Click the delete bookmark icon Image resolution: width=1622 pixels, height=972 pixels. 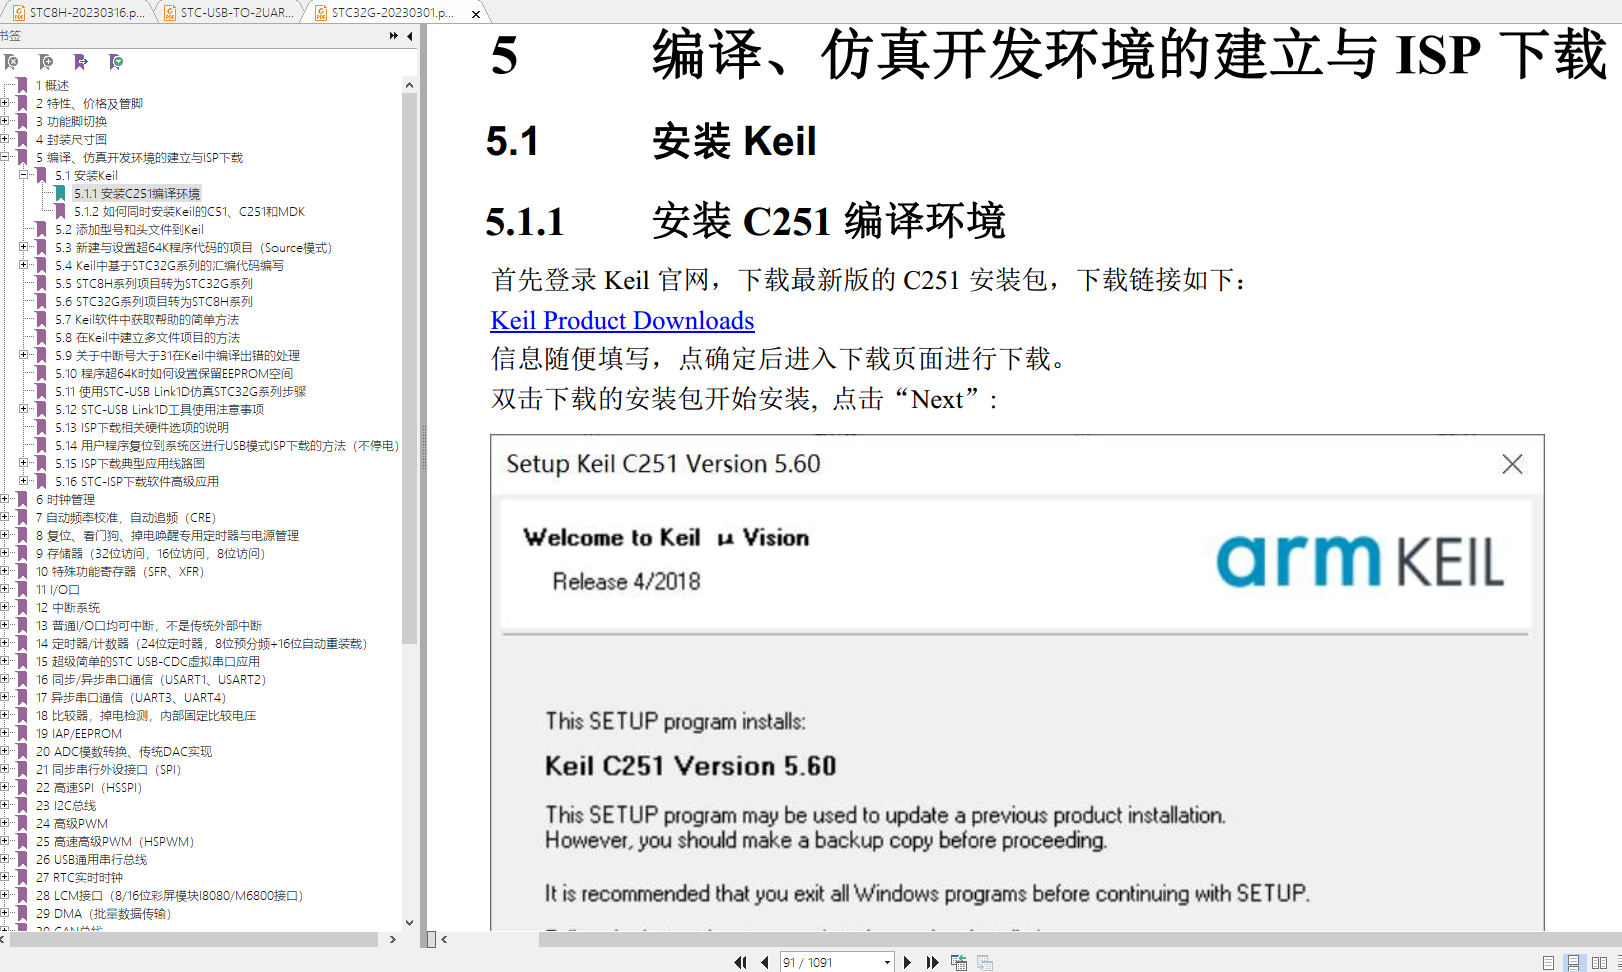pyautogui.click(x=12, y=62)
